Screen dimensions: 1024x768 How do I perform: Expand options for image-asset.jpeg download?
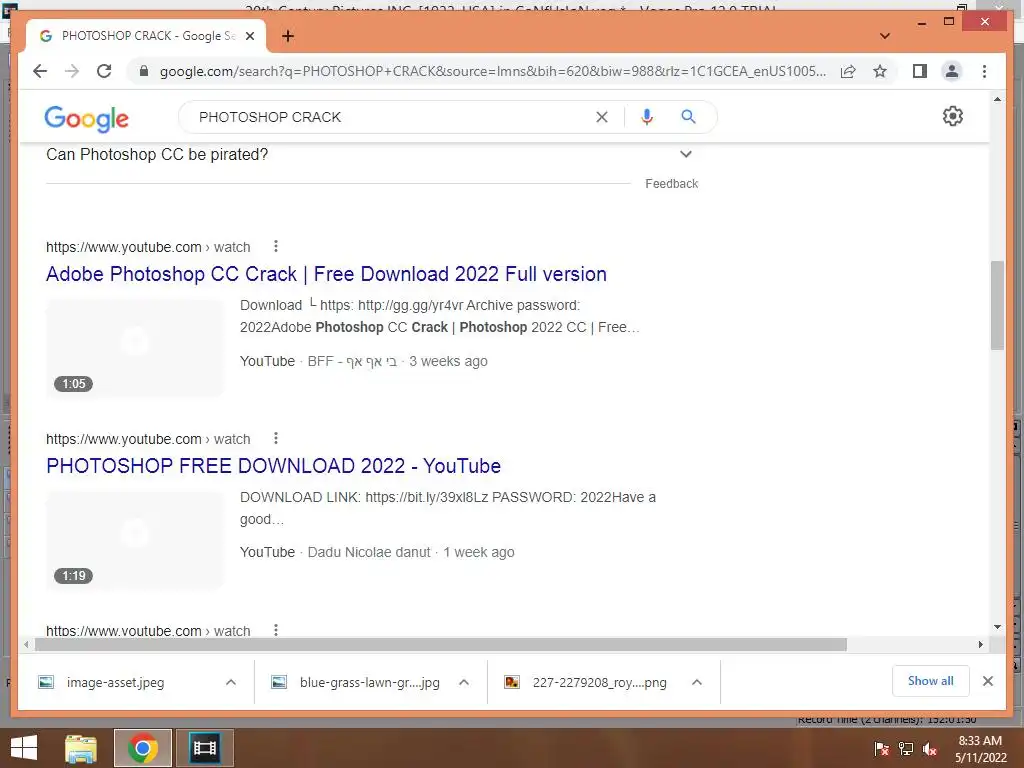pos(231,682)
